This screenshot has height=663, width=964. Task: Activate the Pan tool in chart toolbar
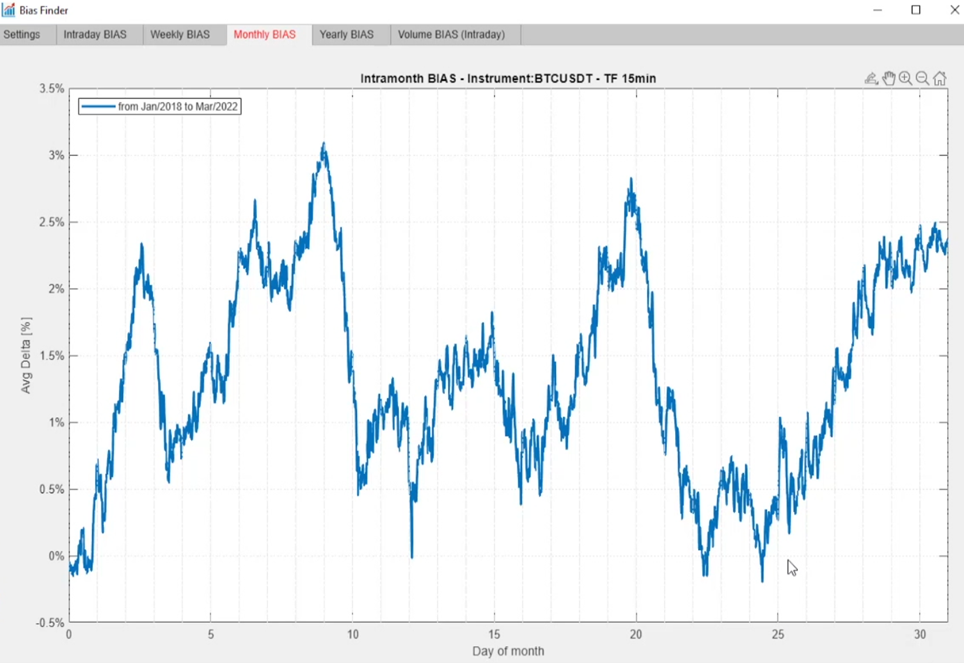[x=889, y=78]
